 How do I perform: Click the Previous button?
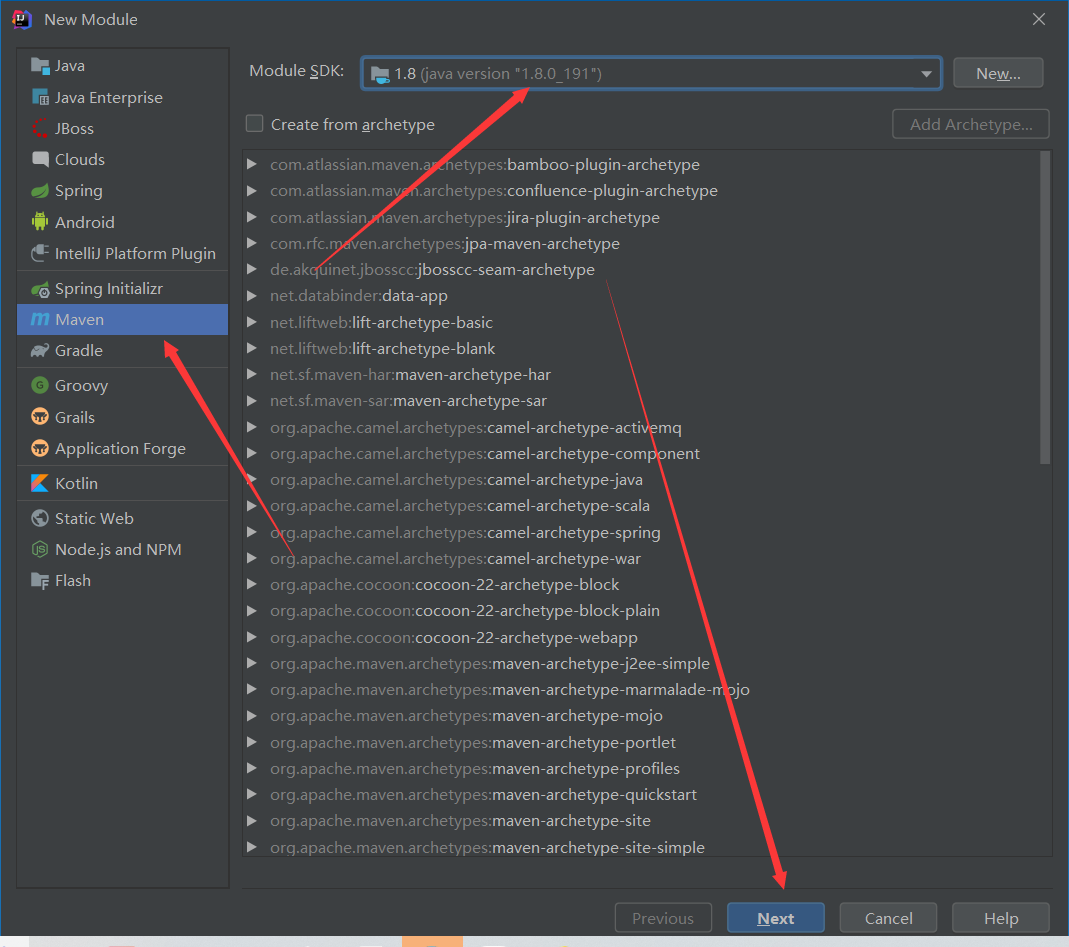click(663, 918)
